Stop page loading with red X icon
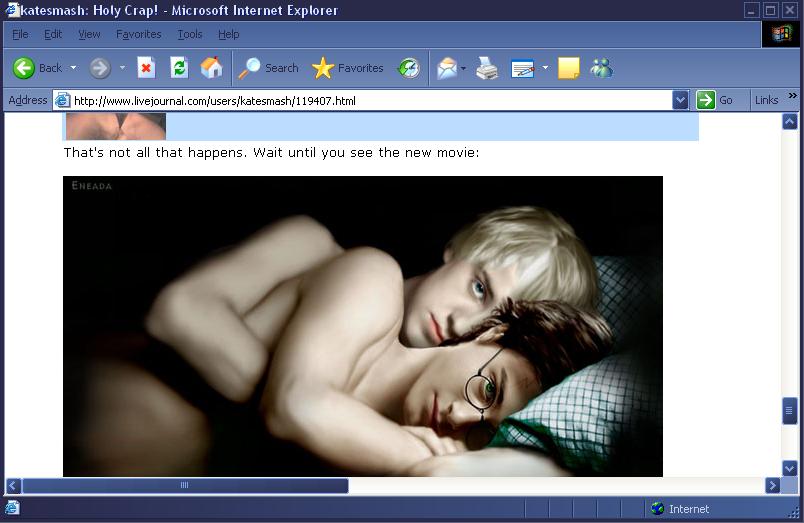 (x=146, y=68)
